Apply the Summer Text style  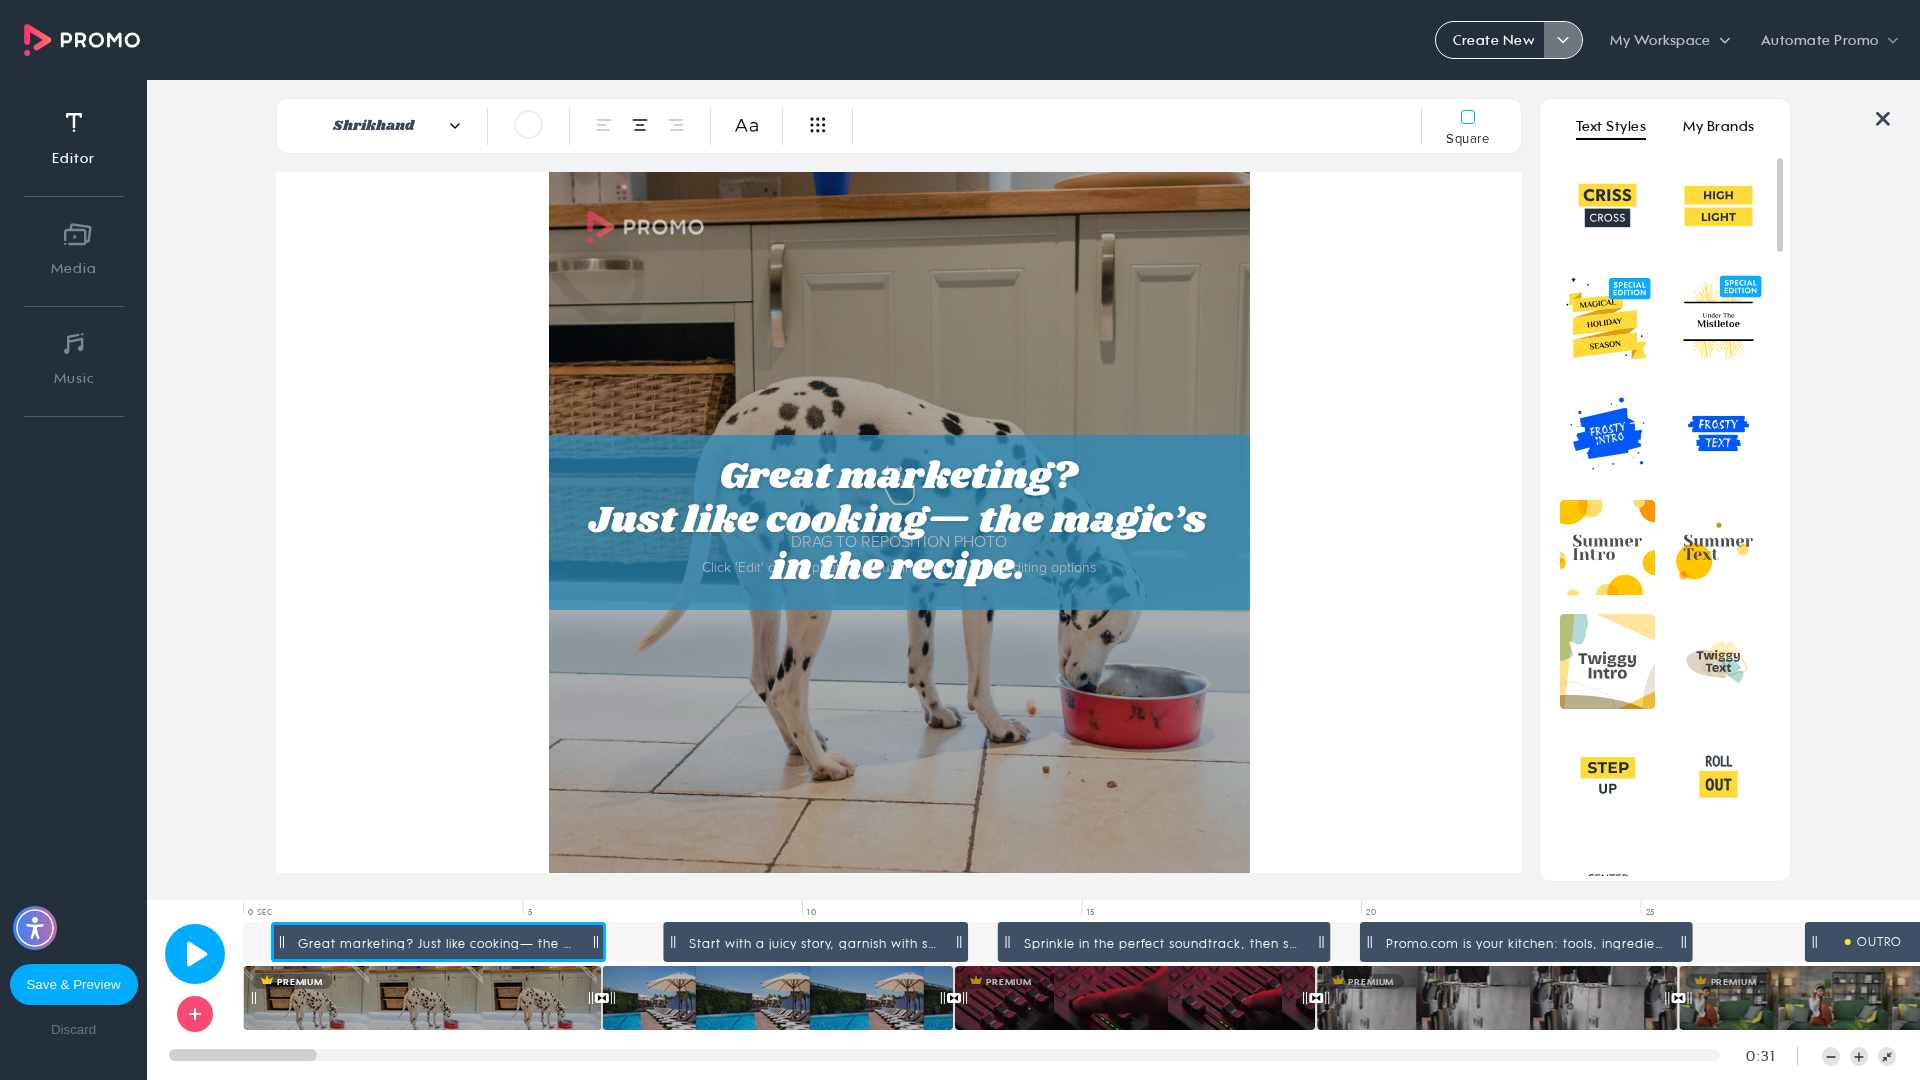coord(1714,548)
